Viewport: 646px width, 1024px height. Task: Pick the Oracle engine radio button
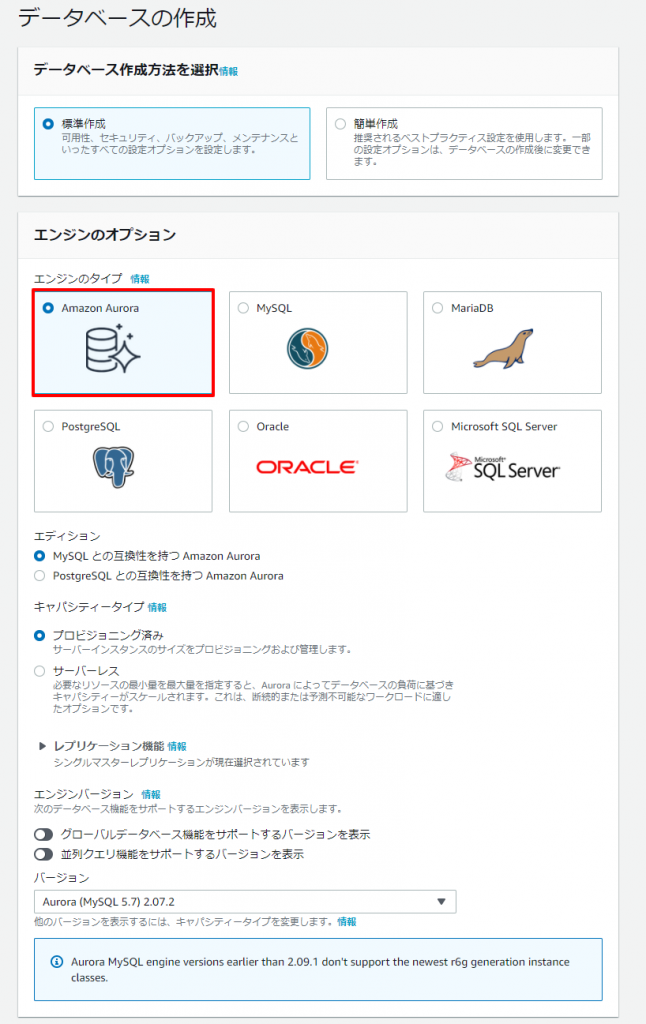(x=243, y=426)
